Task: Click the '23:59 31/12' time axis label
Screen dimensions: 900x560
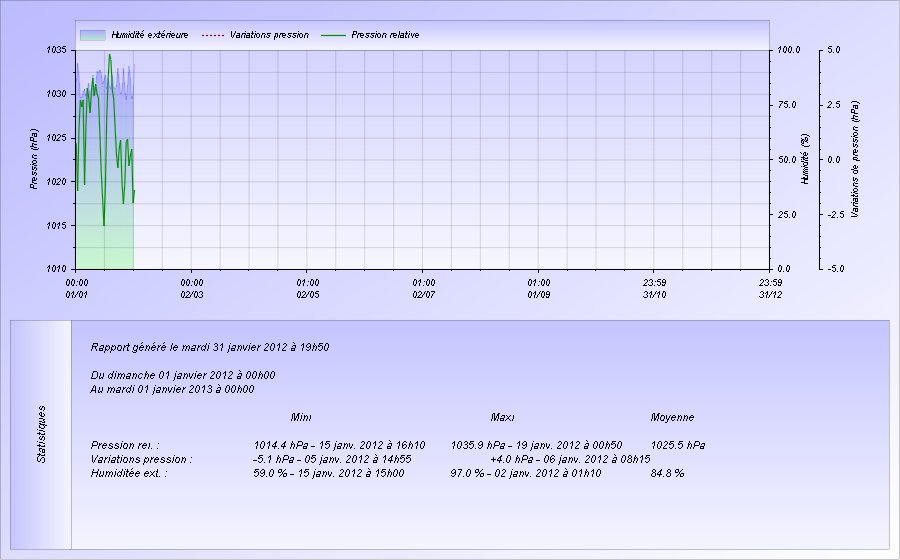Action: (770, 289)
